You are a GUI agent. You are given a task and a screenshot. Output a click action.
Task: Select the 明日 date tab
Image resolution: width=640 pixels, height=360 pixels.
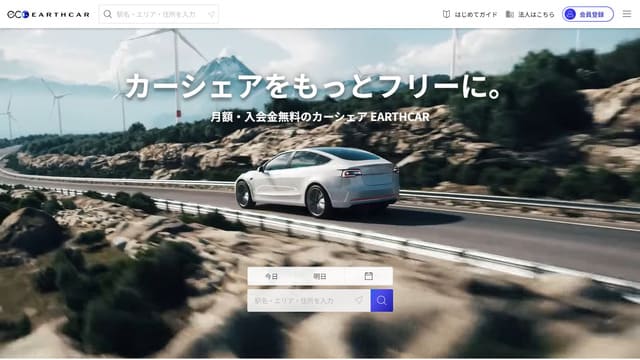coord(320,276)
